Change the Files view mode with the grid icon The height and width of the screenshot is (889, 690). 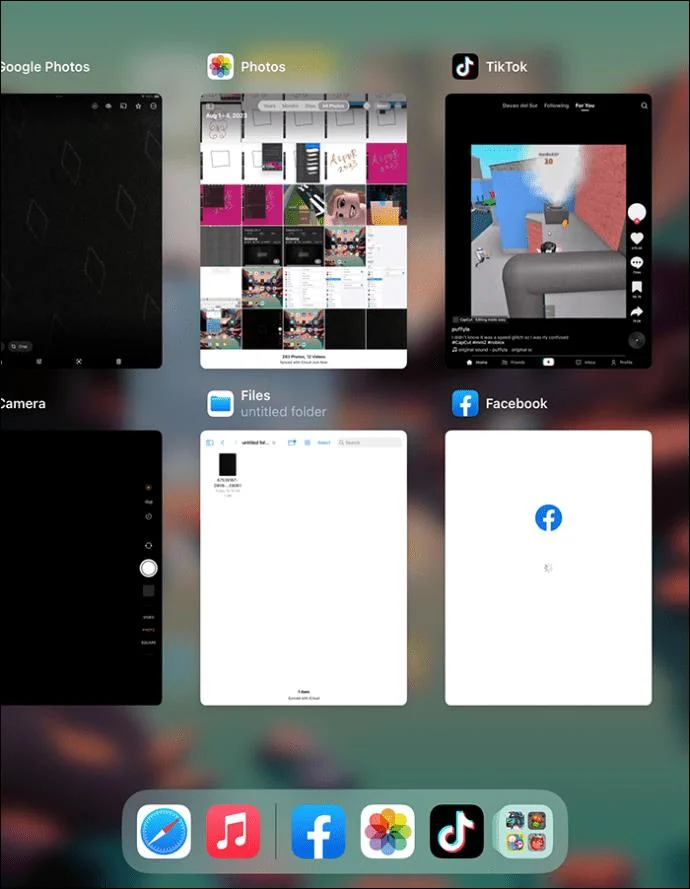[307, 443]
